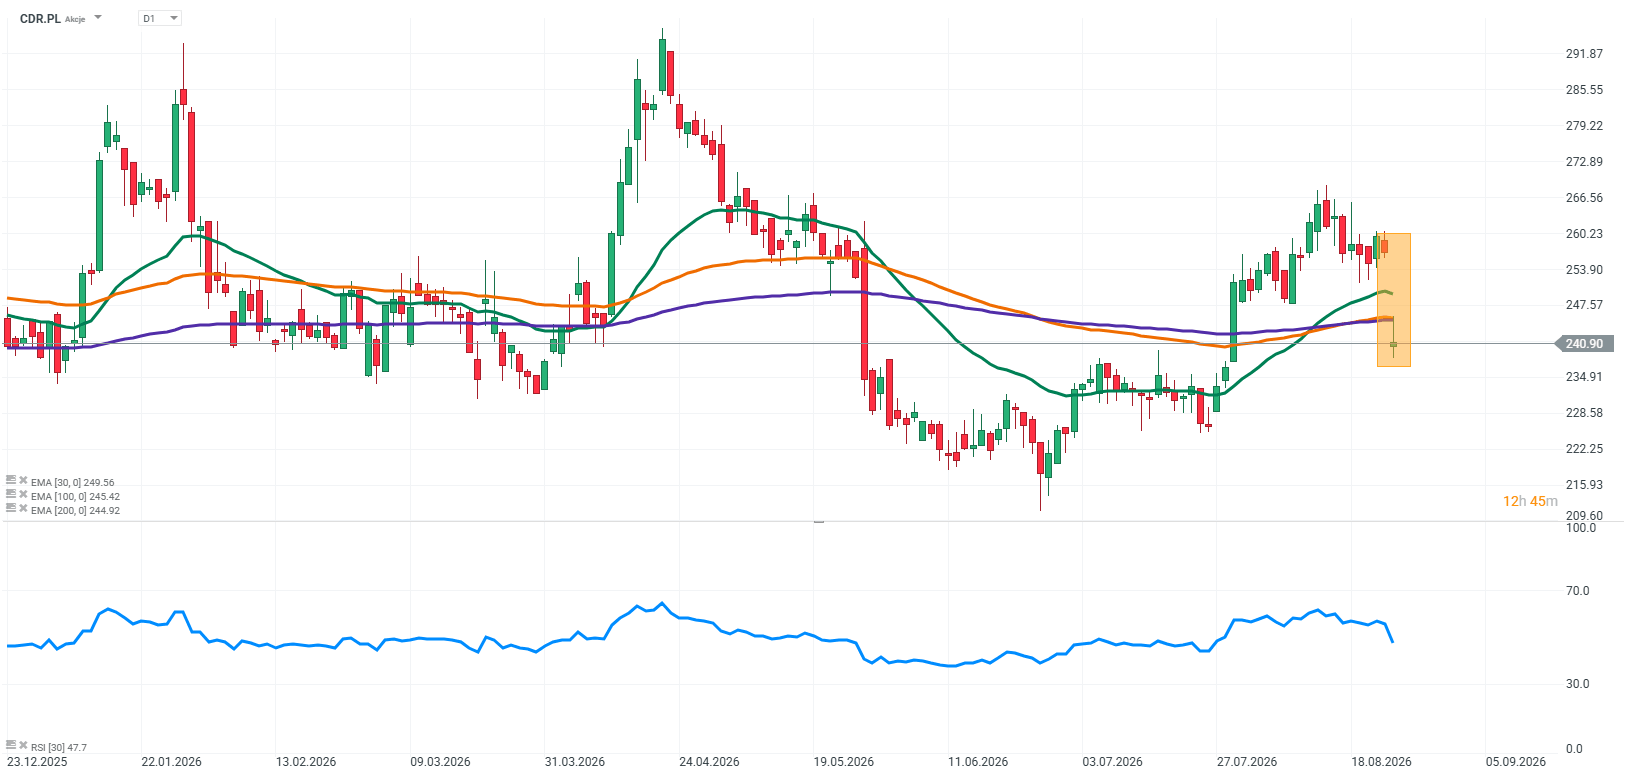Click the orange highlighted rectangle on chart
Viewport: 1626px width, 779px height.
1394,300
